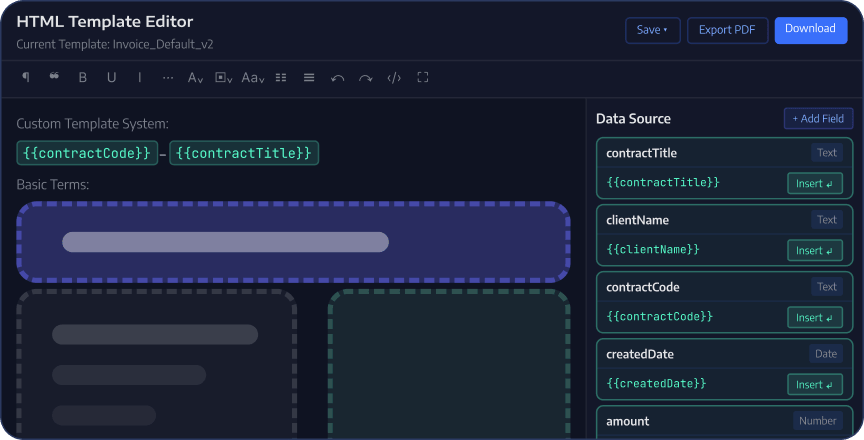Insert a blockquote with the quote icon

(x=54, y=77)
